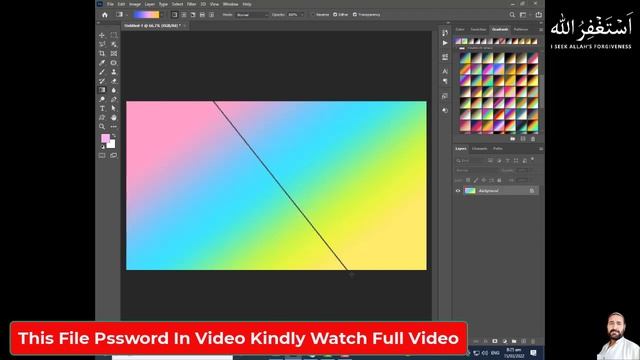Open the Gradients panel menu

541,29
